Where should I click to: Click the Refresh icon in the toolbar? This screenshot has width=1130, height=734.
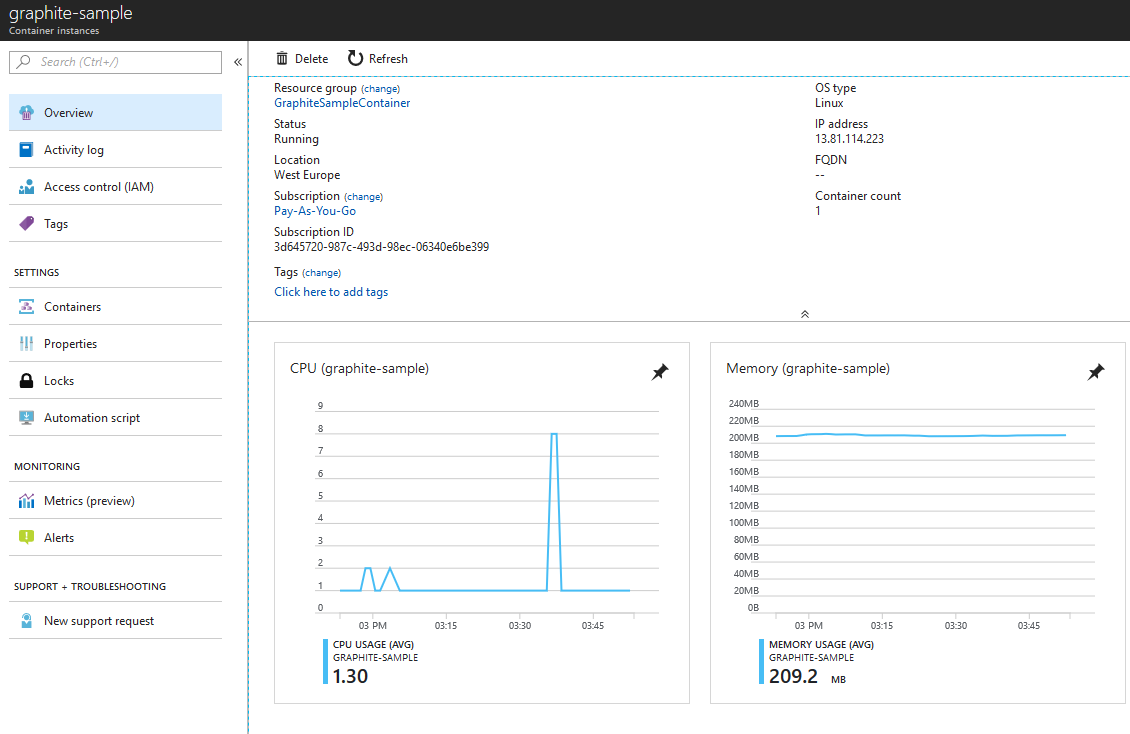356,58
